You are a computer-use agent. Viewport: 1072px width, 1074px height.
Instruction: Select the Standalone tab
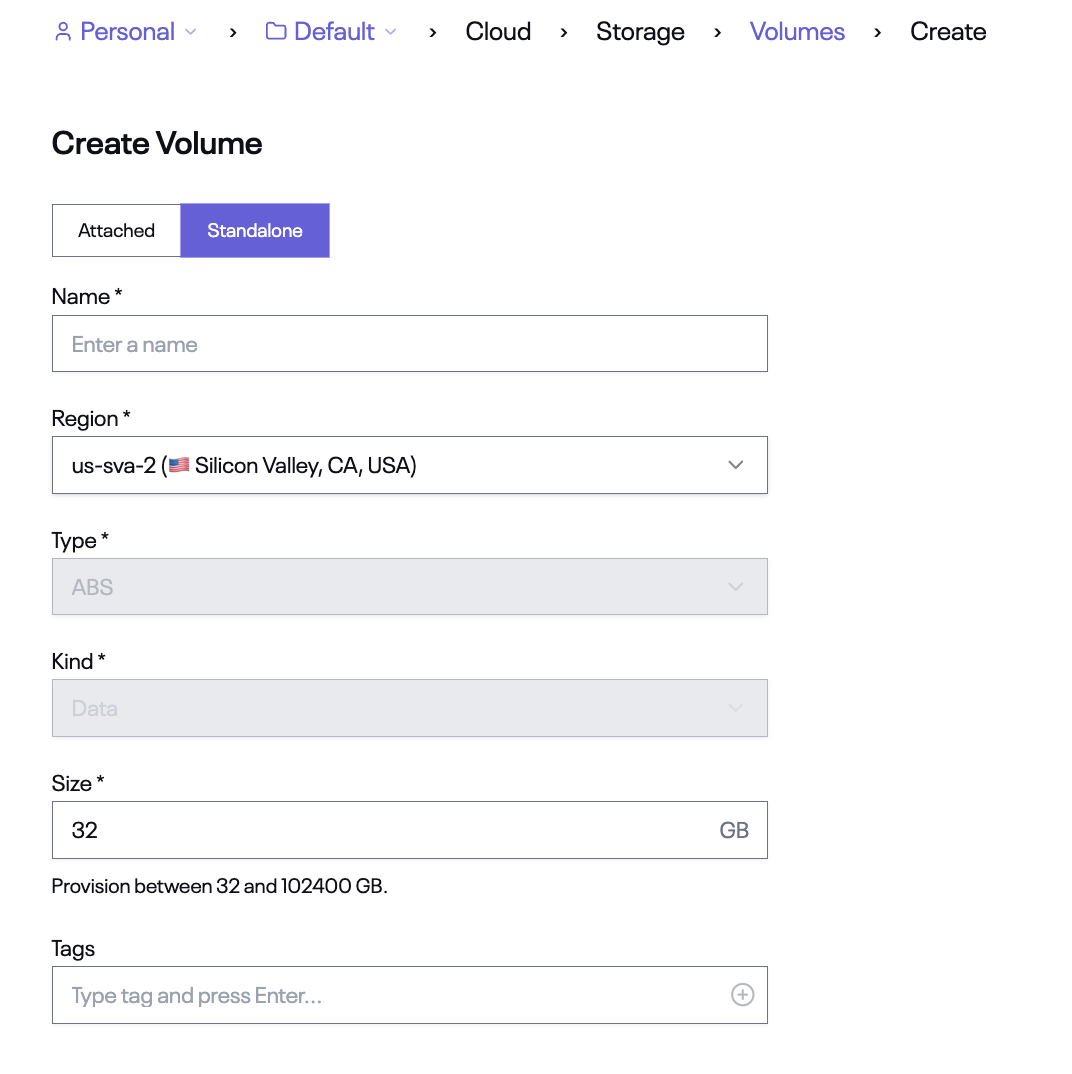click(255, 230)
